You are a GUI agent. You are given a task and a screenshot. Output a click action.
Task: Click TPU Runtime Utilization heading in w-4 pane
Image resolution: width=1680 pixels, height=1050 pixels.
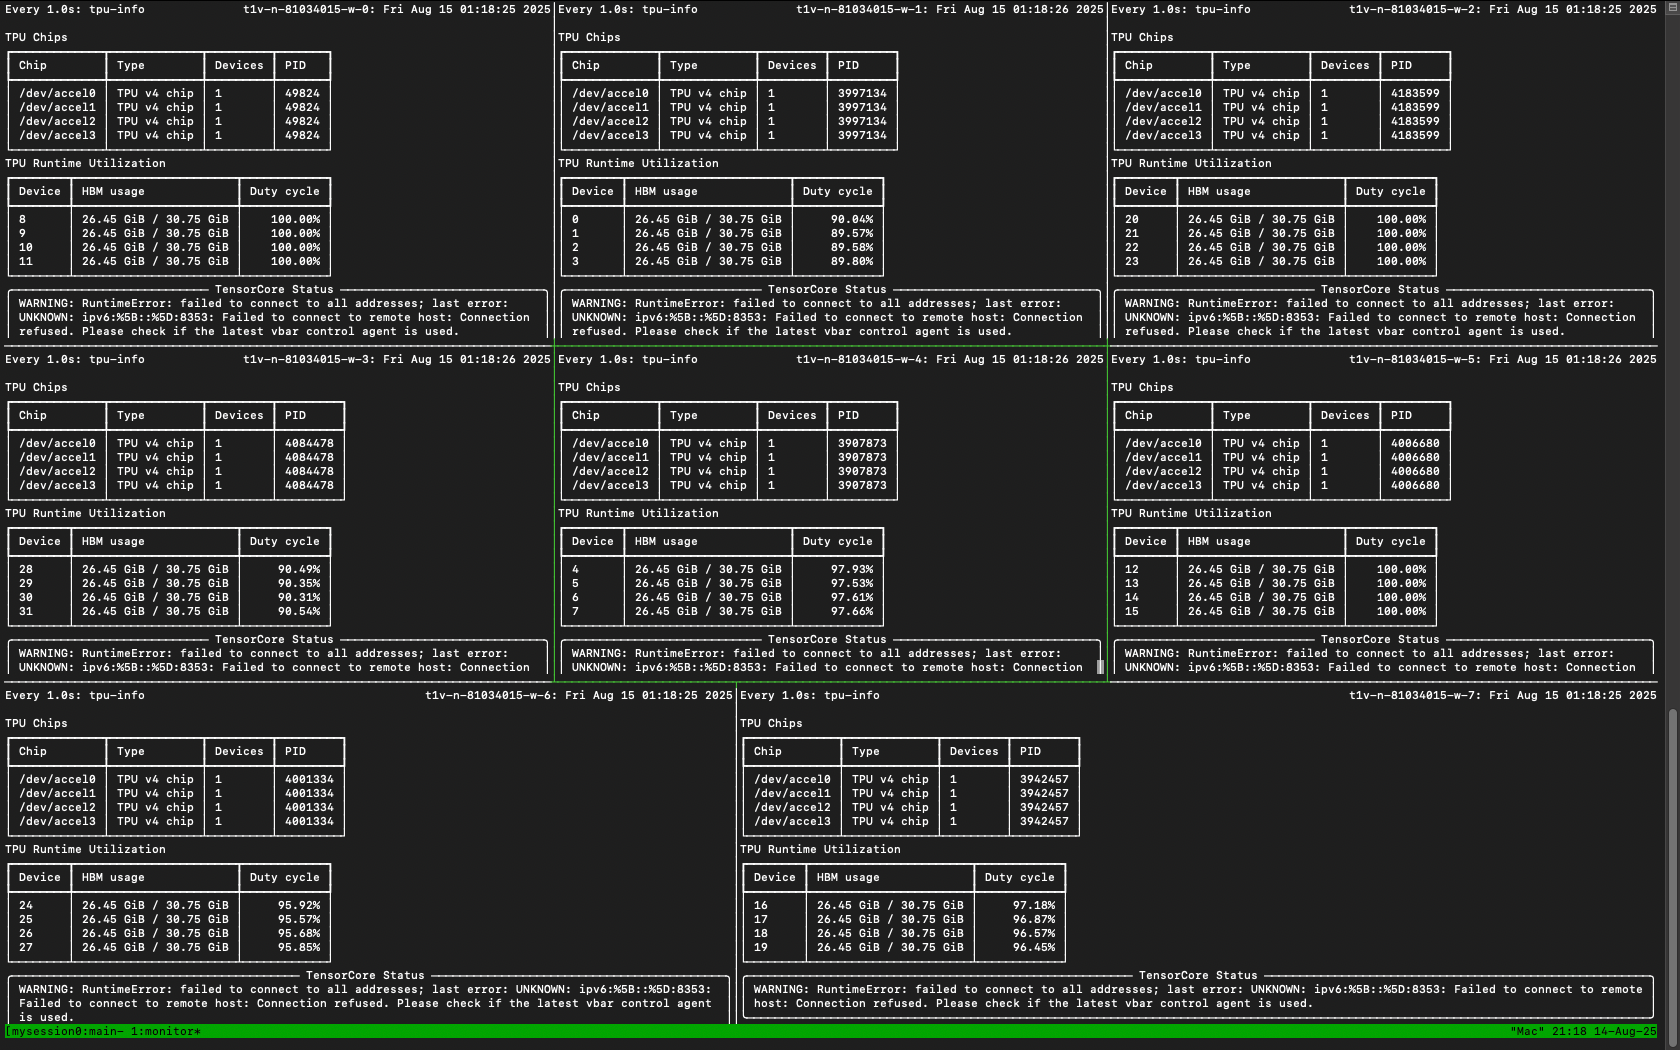[x=638, y=513]
